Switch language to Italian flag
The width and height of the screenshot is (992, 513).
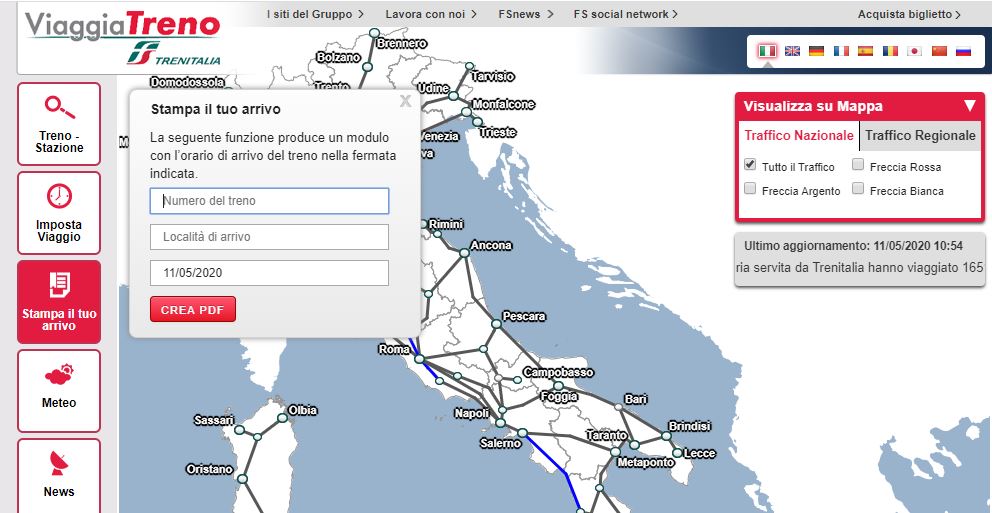click(767, 51)
